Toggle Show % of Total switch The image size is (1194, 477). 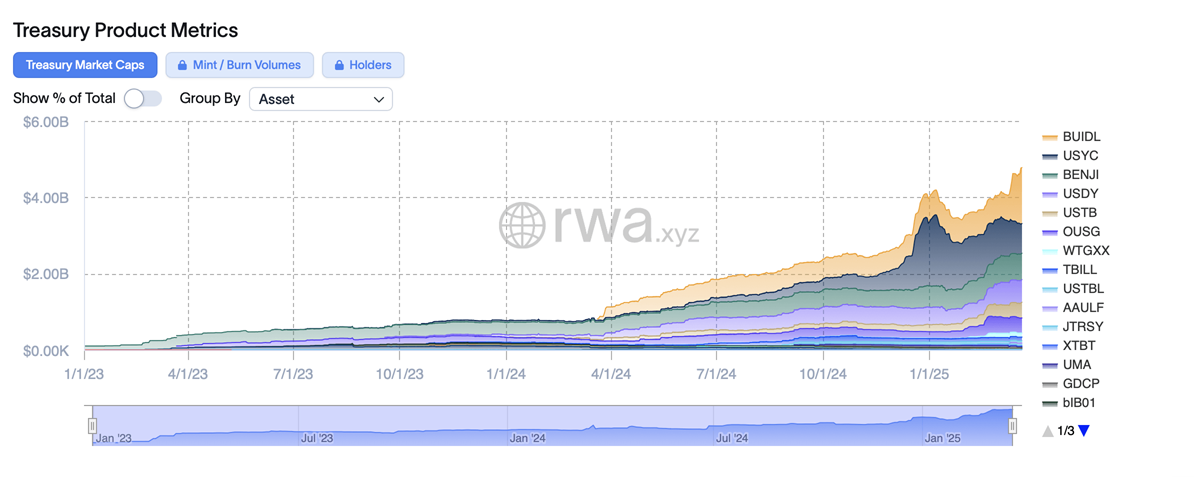click(143, 99)
